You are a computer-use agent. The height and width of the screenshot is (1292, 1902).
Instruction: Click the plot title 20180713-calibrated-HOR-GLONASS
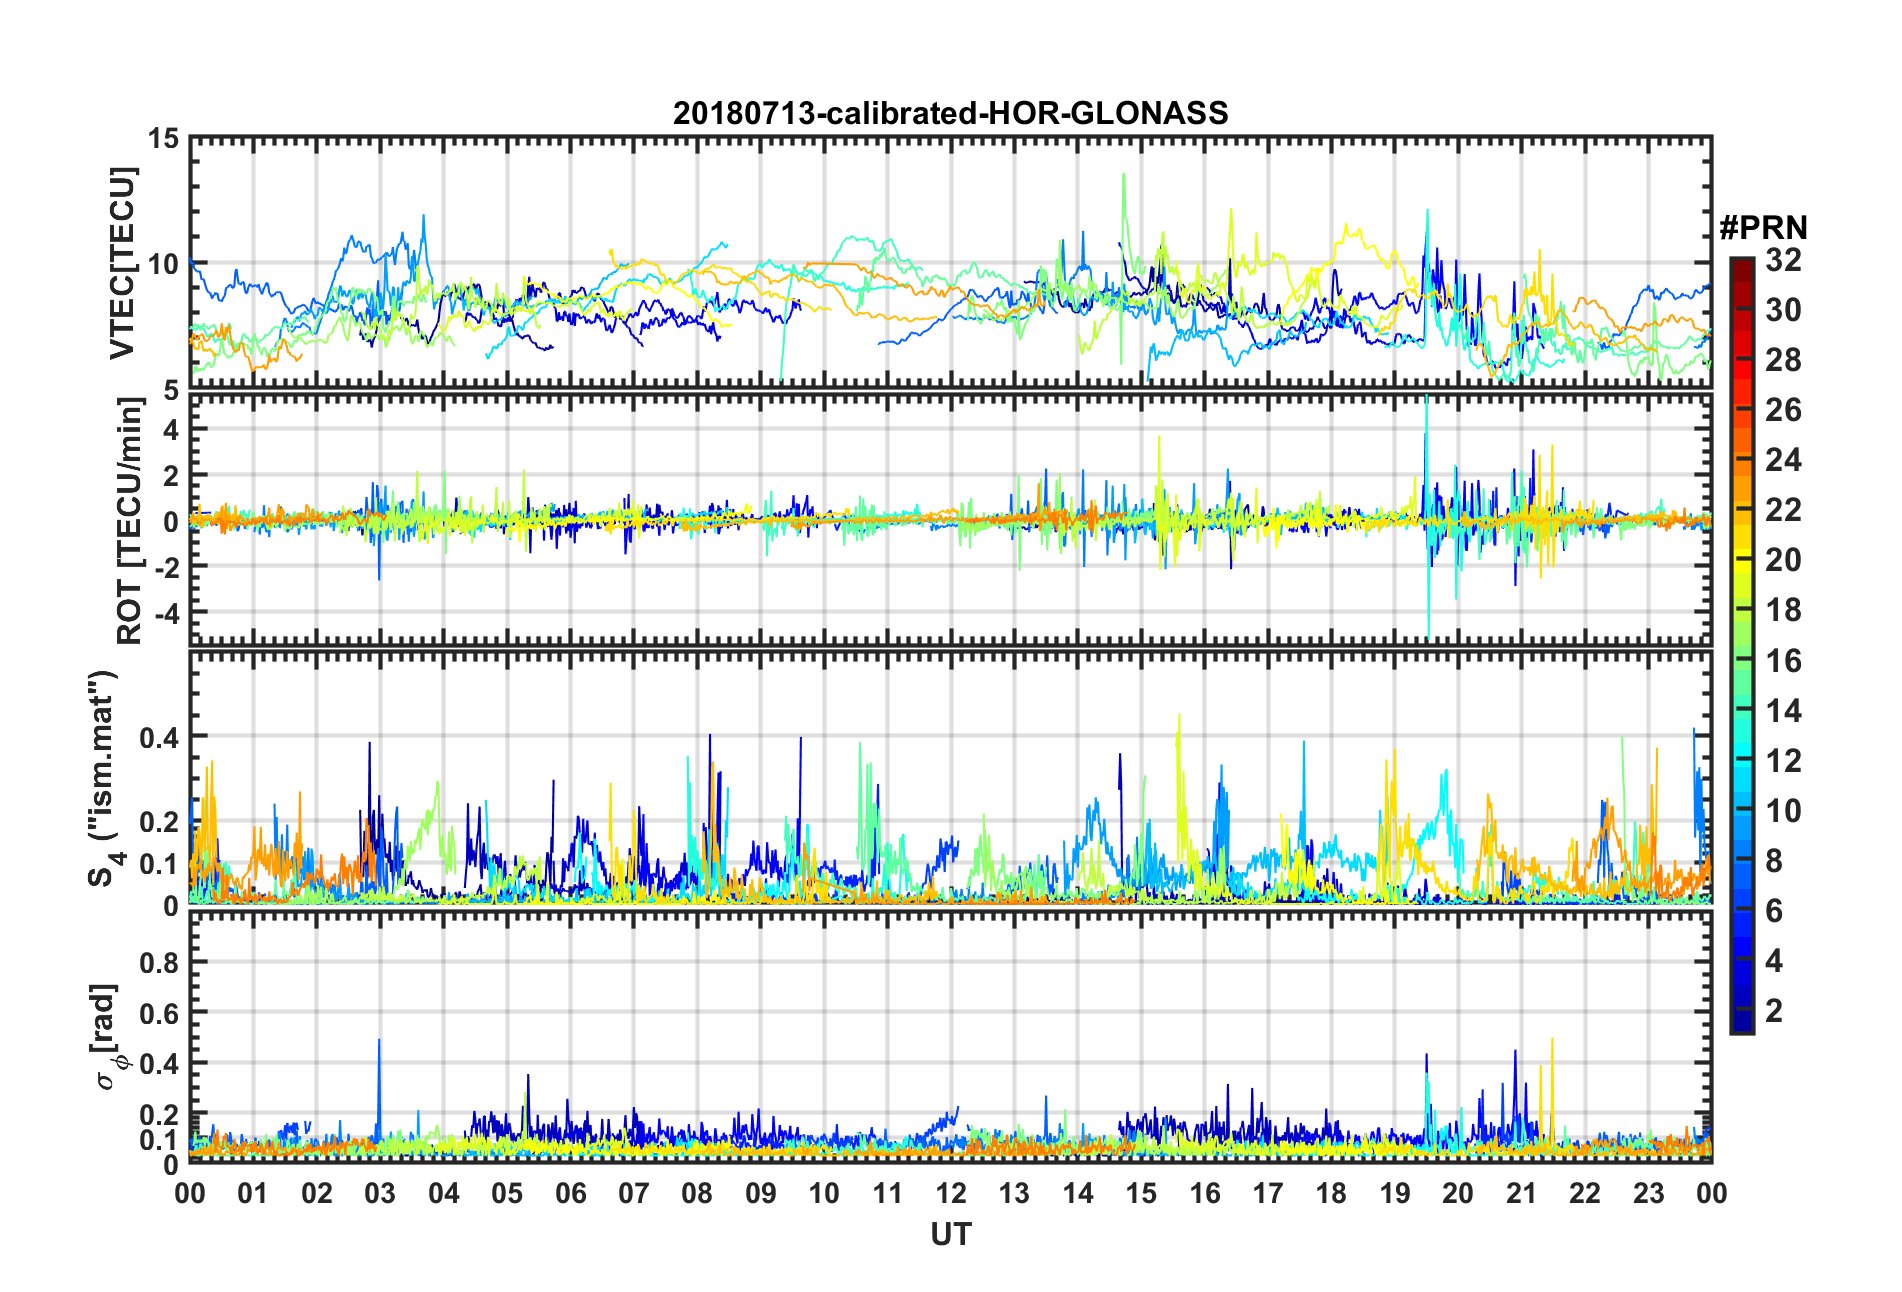tap(950, 113)
